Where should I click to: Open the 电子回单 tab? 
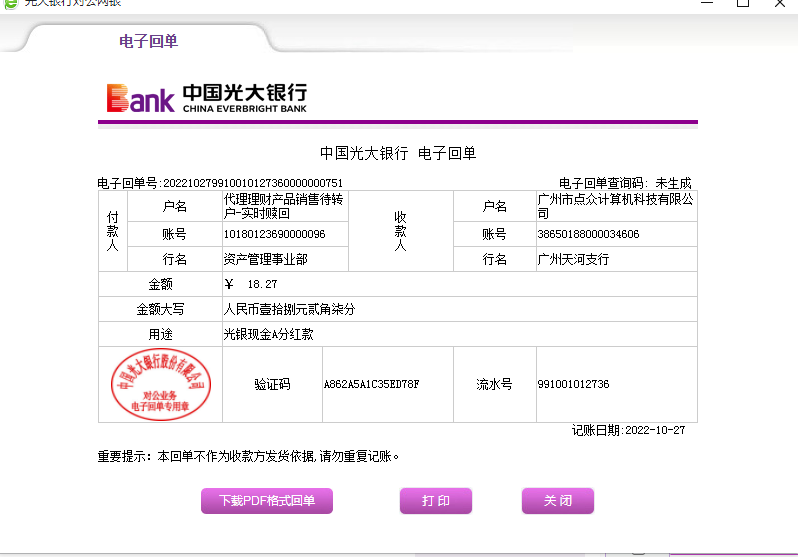click(x=148, y=41)
